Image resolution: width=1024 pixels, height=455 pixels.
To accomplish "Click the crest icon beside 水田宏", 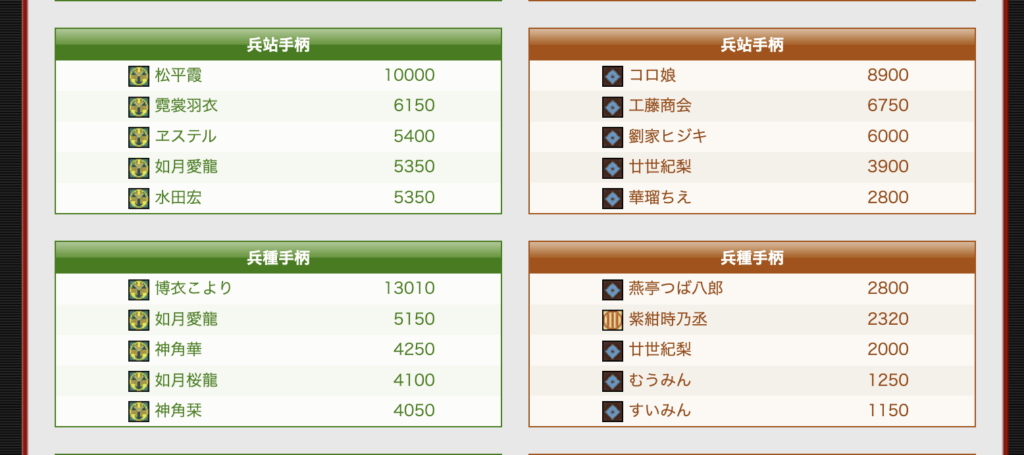I will [x=138, y=198].
